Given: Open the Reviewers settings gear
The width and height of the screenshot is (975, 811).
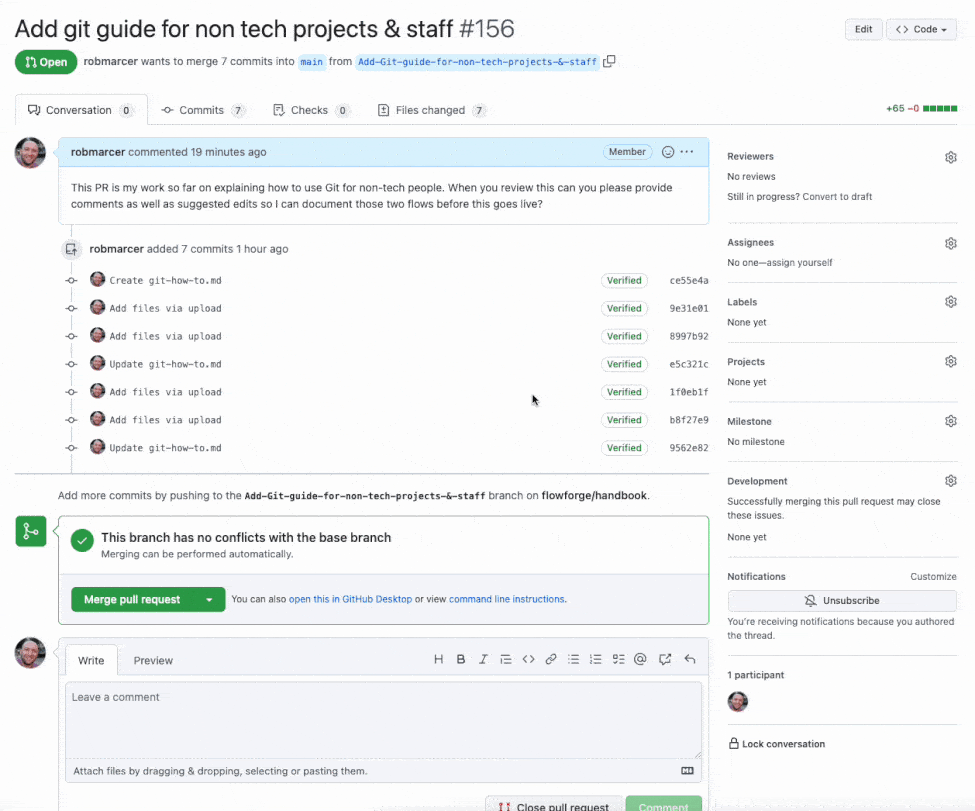Looking at the screenshot, I should point(950,157).
